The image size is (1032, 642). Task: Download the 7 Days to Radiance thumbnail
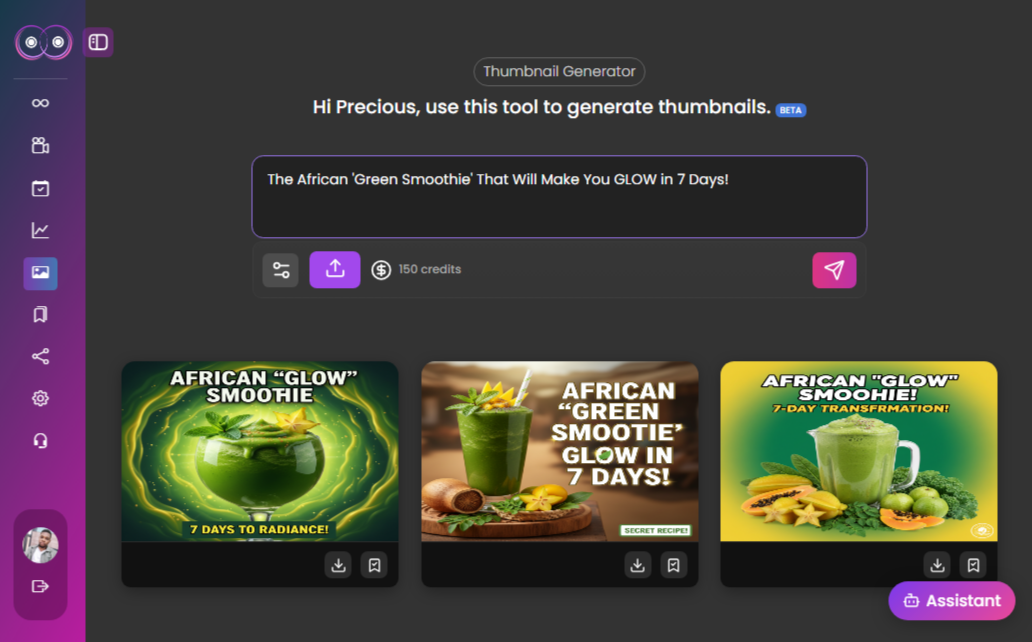[338, 566]
